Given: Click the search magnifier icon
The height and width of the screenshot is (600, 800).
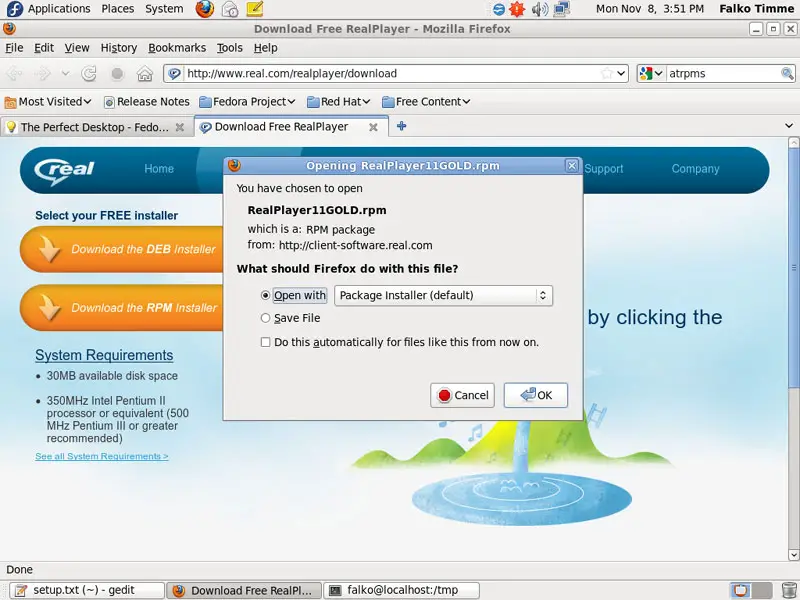Looking at the screenshot, I should (787, 73).
